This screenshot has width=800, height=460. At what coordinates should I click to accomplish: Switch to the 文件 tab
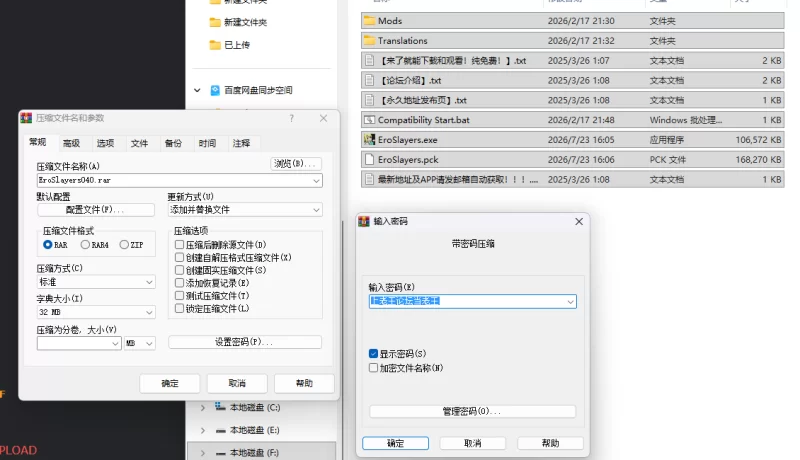coord(139,143)
